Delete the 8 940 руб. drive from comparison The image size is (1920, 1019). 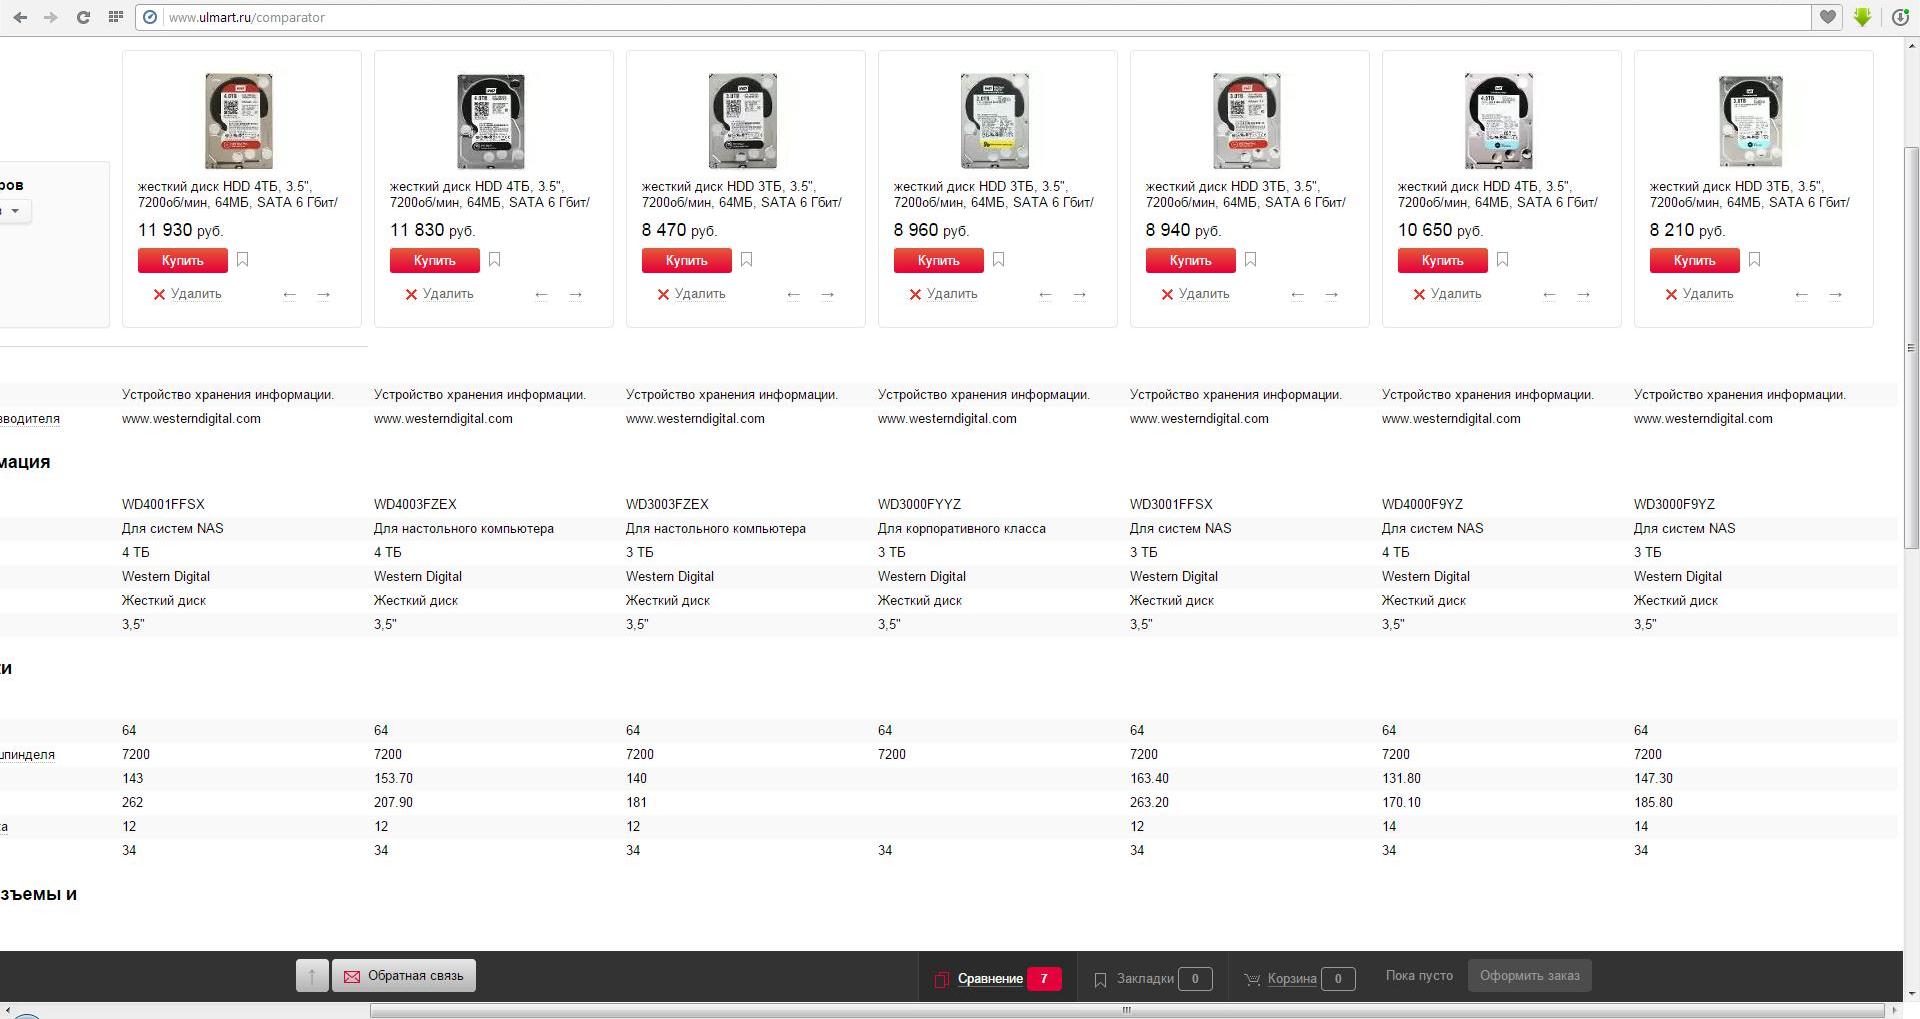click(1195, 294)
